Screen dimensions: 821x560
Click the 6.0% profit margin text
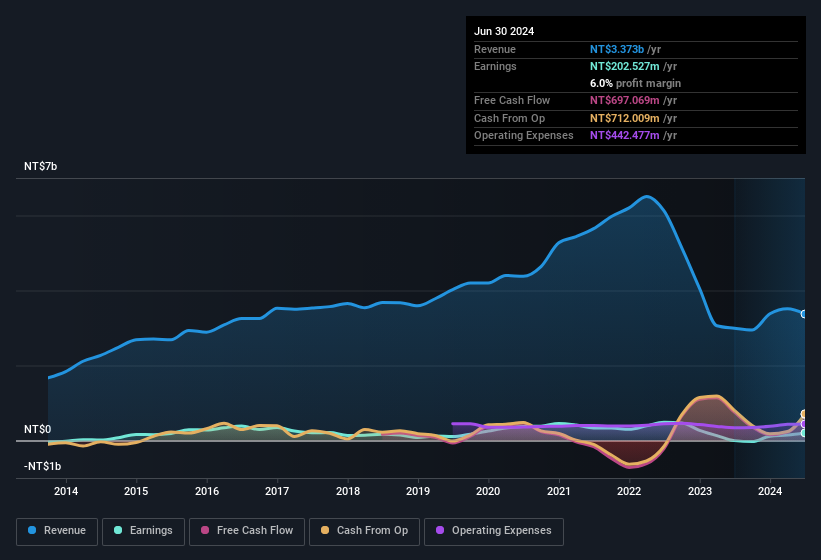click(x=635, y=83)
